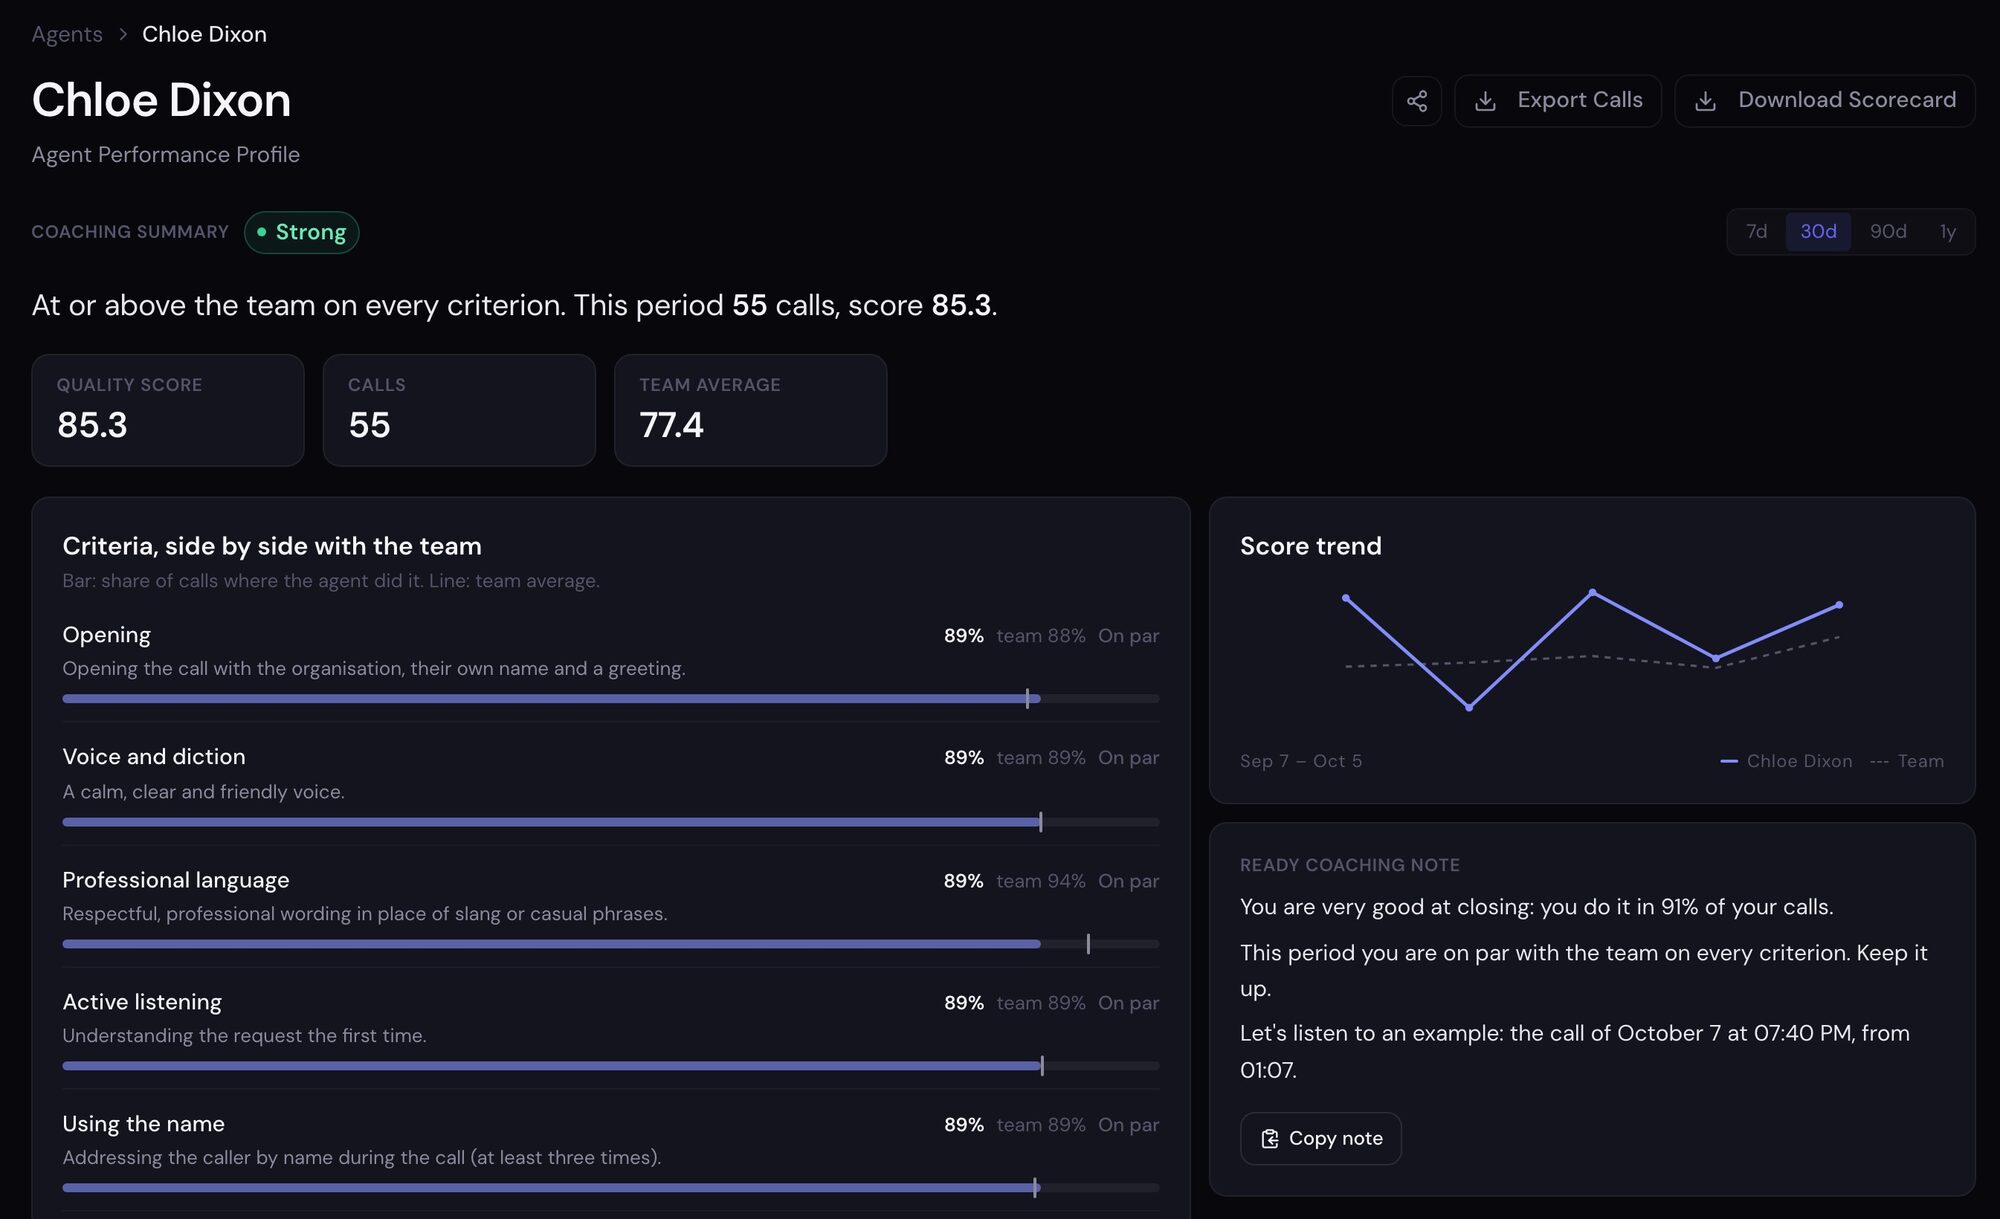2000x1219 pixels.
Task: Click the Chloe Dixon breadcrumb label
Action: 204,34
